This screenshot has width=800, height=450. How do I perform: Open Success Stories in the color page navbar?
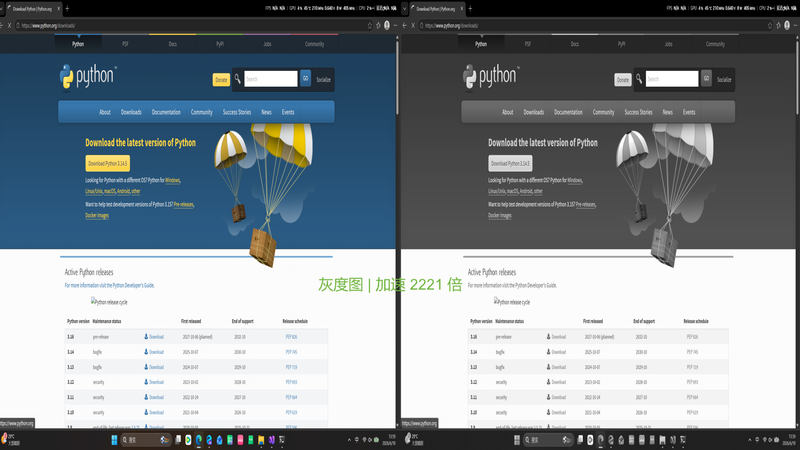click(x=237, y=112)
